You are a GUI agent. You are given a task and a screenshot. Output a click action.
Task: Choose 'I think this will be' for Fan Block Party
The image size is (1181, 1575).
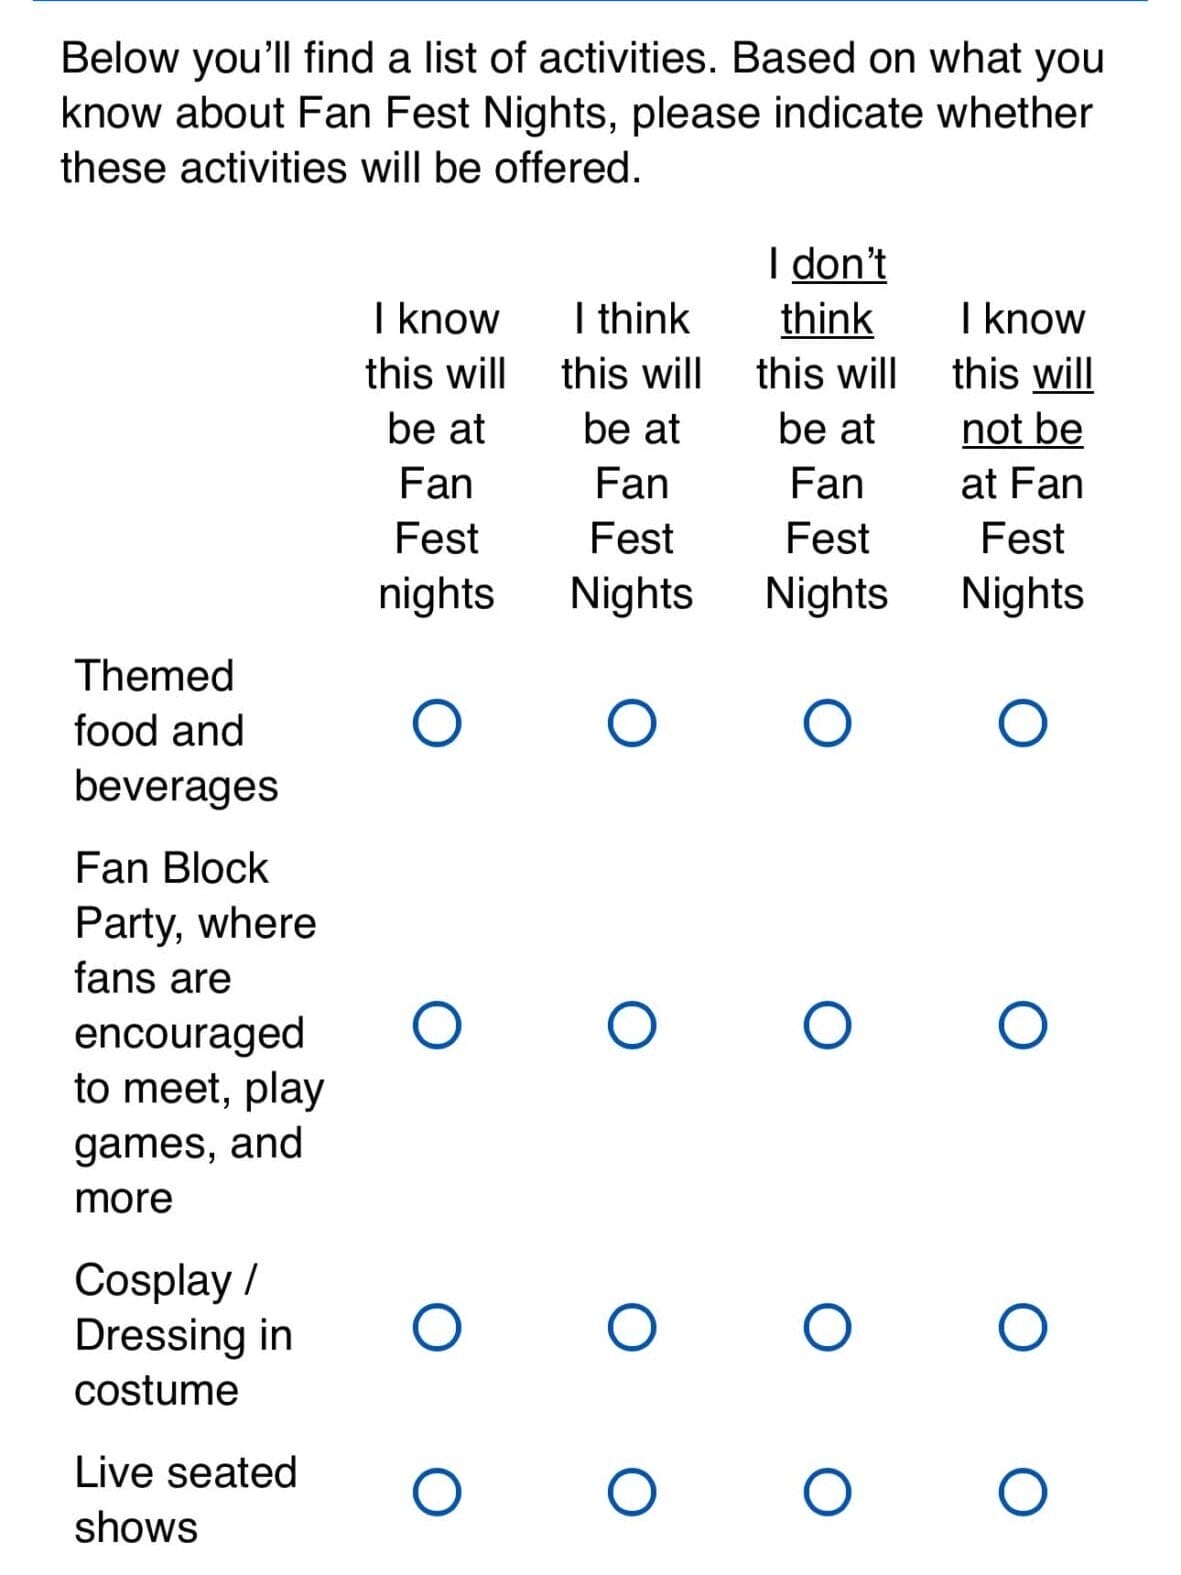coord(631,1025)
